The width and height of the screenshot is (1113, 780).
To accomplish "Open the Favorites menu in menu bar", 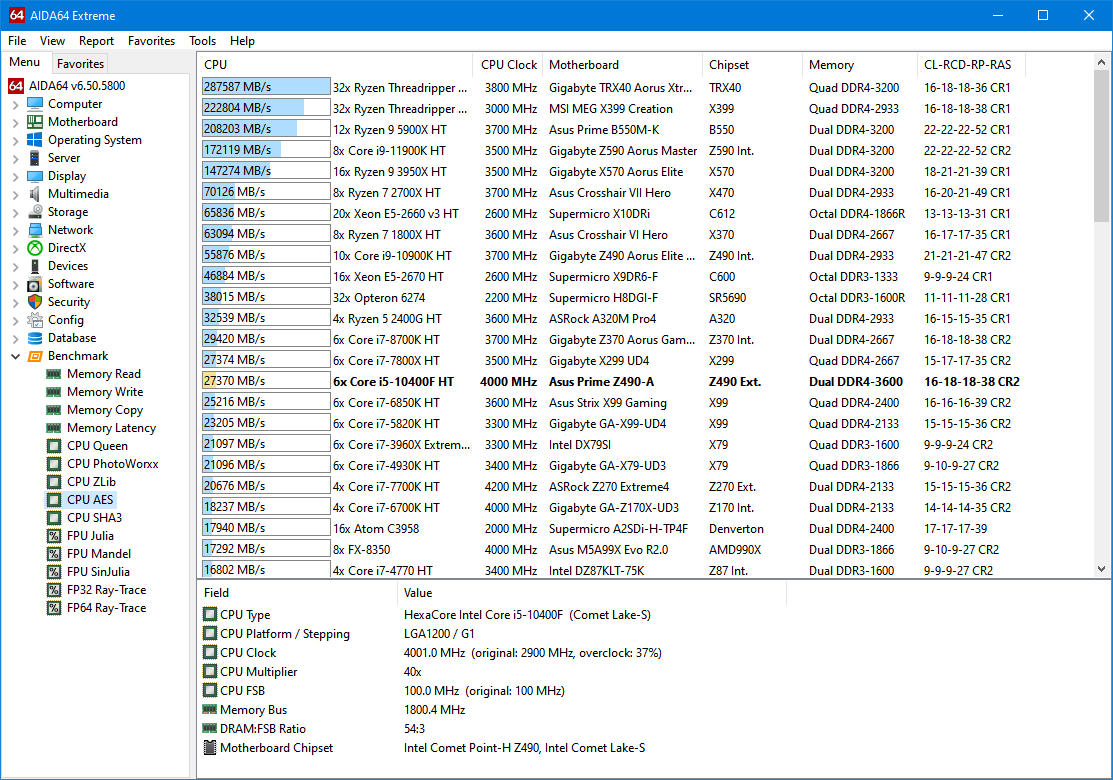I will [x=151, y=41].
